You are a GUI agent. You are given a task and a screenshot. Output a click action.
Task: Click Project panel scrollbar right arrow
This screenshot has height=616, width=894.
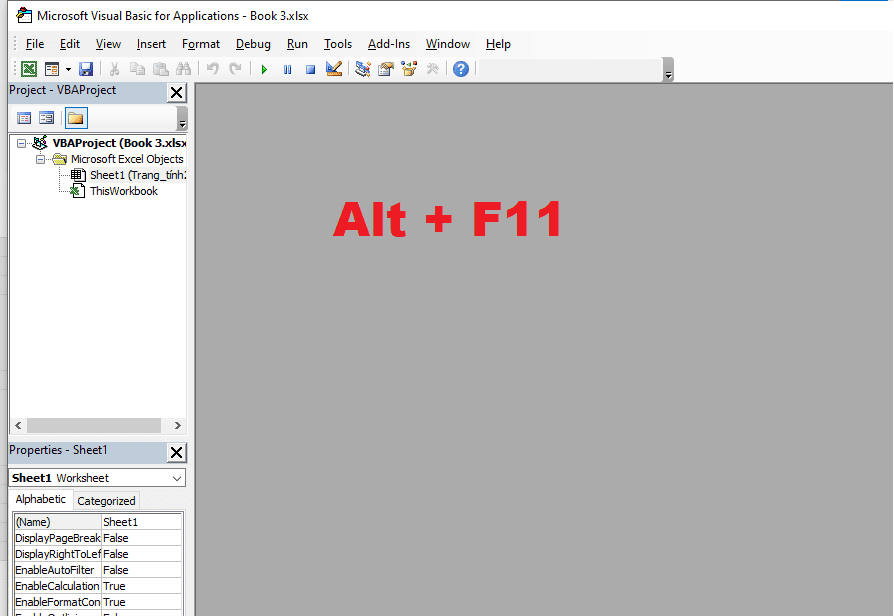click(177, 425)
